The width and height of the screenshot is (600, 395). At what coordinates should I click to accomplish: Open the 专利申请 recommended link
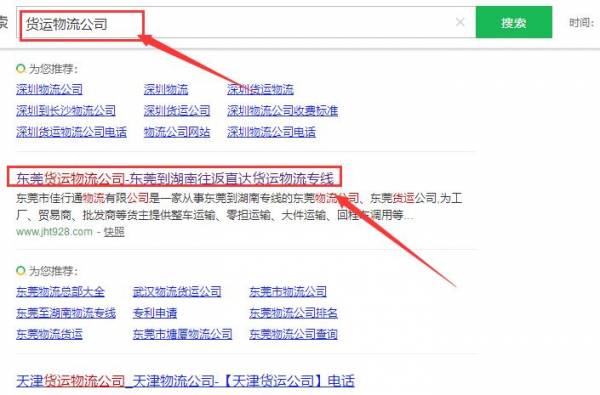(155, 313)
